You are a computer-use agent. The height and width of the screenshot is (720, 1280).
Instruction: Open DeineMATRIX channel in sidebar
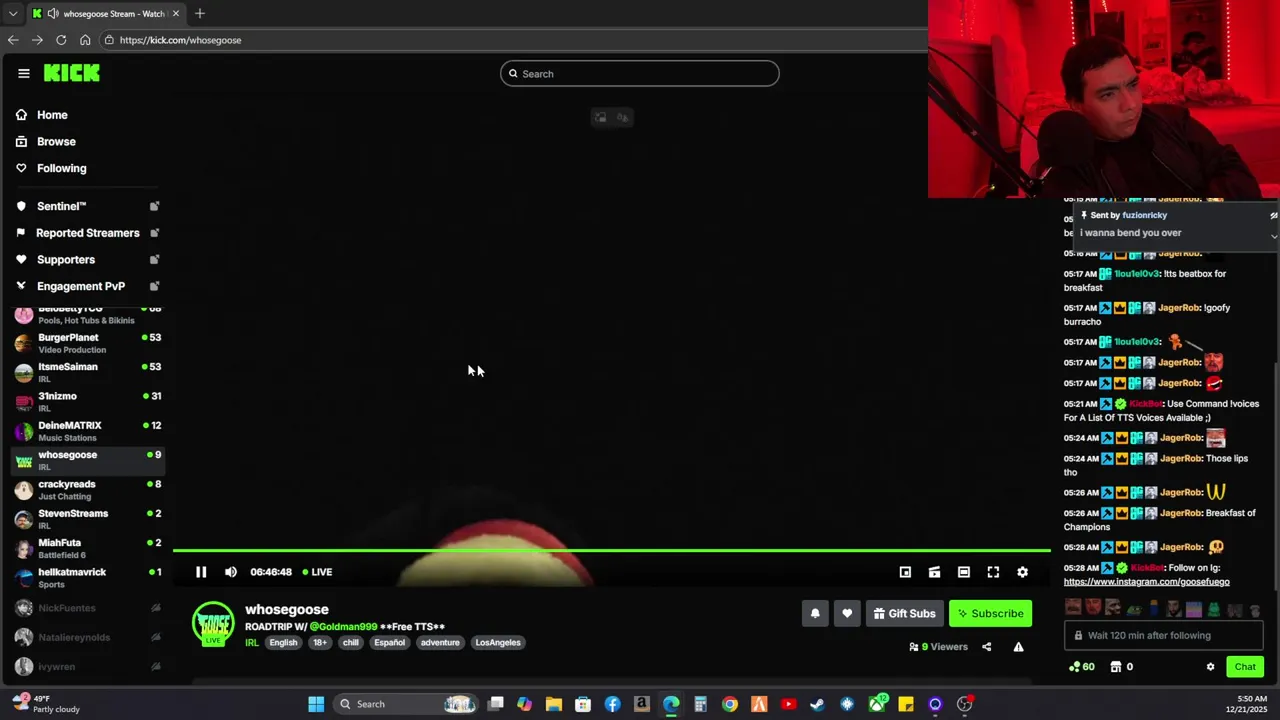(x=88, y=431)
